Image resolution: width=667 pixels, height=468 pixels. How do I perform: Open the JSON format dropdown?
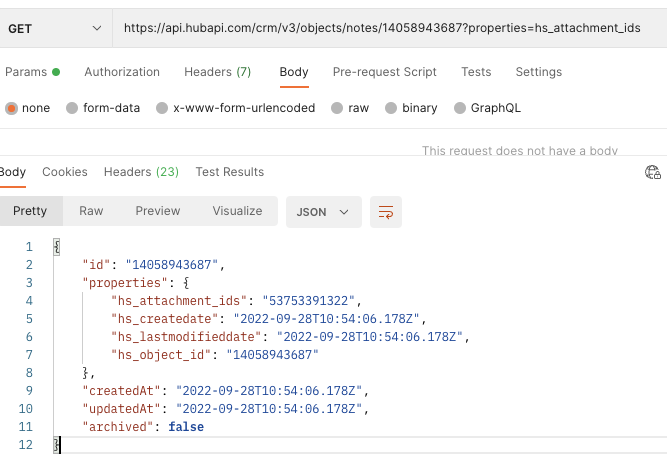click(323, 212)
